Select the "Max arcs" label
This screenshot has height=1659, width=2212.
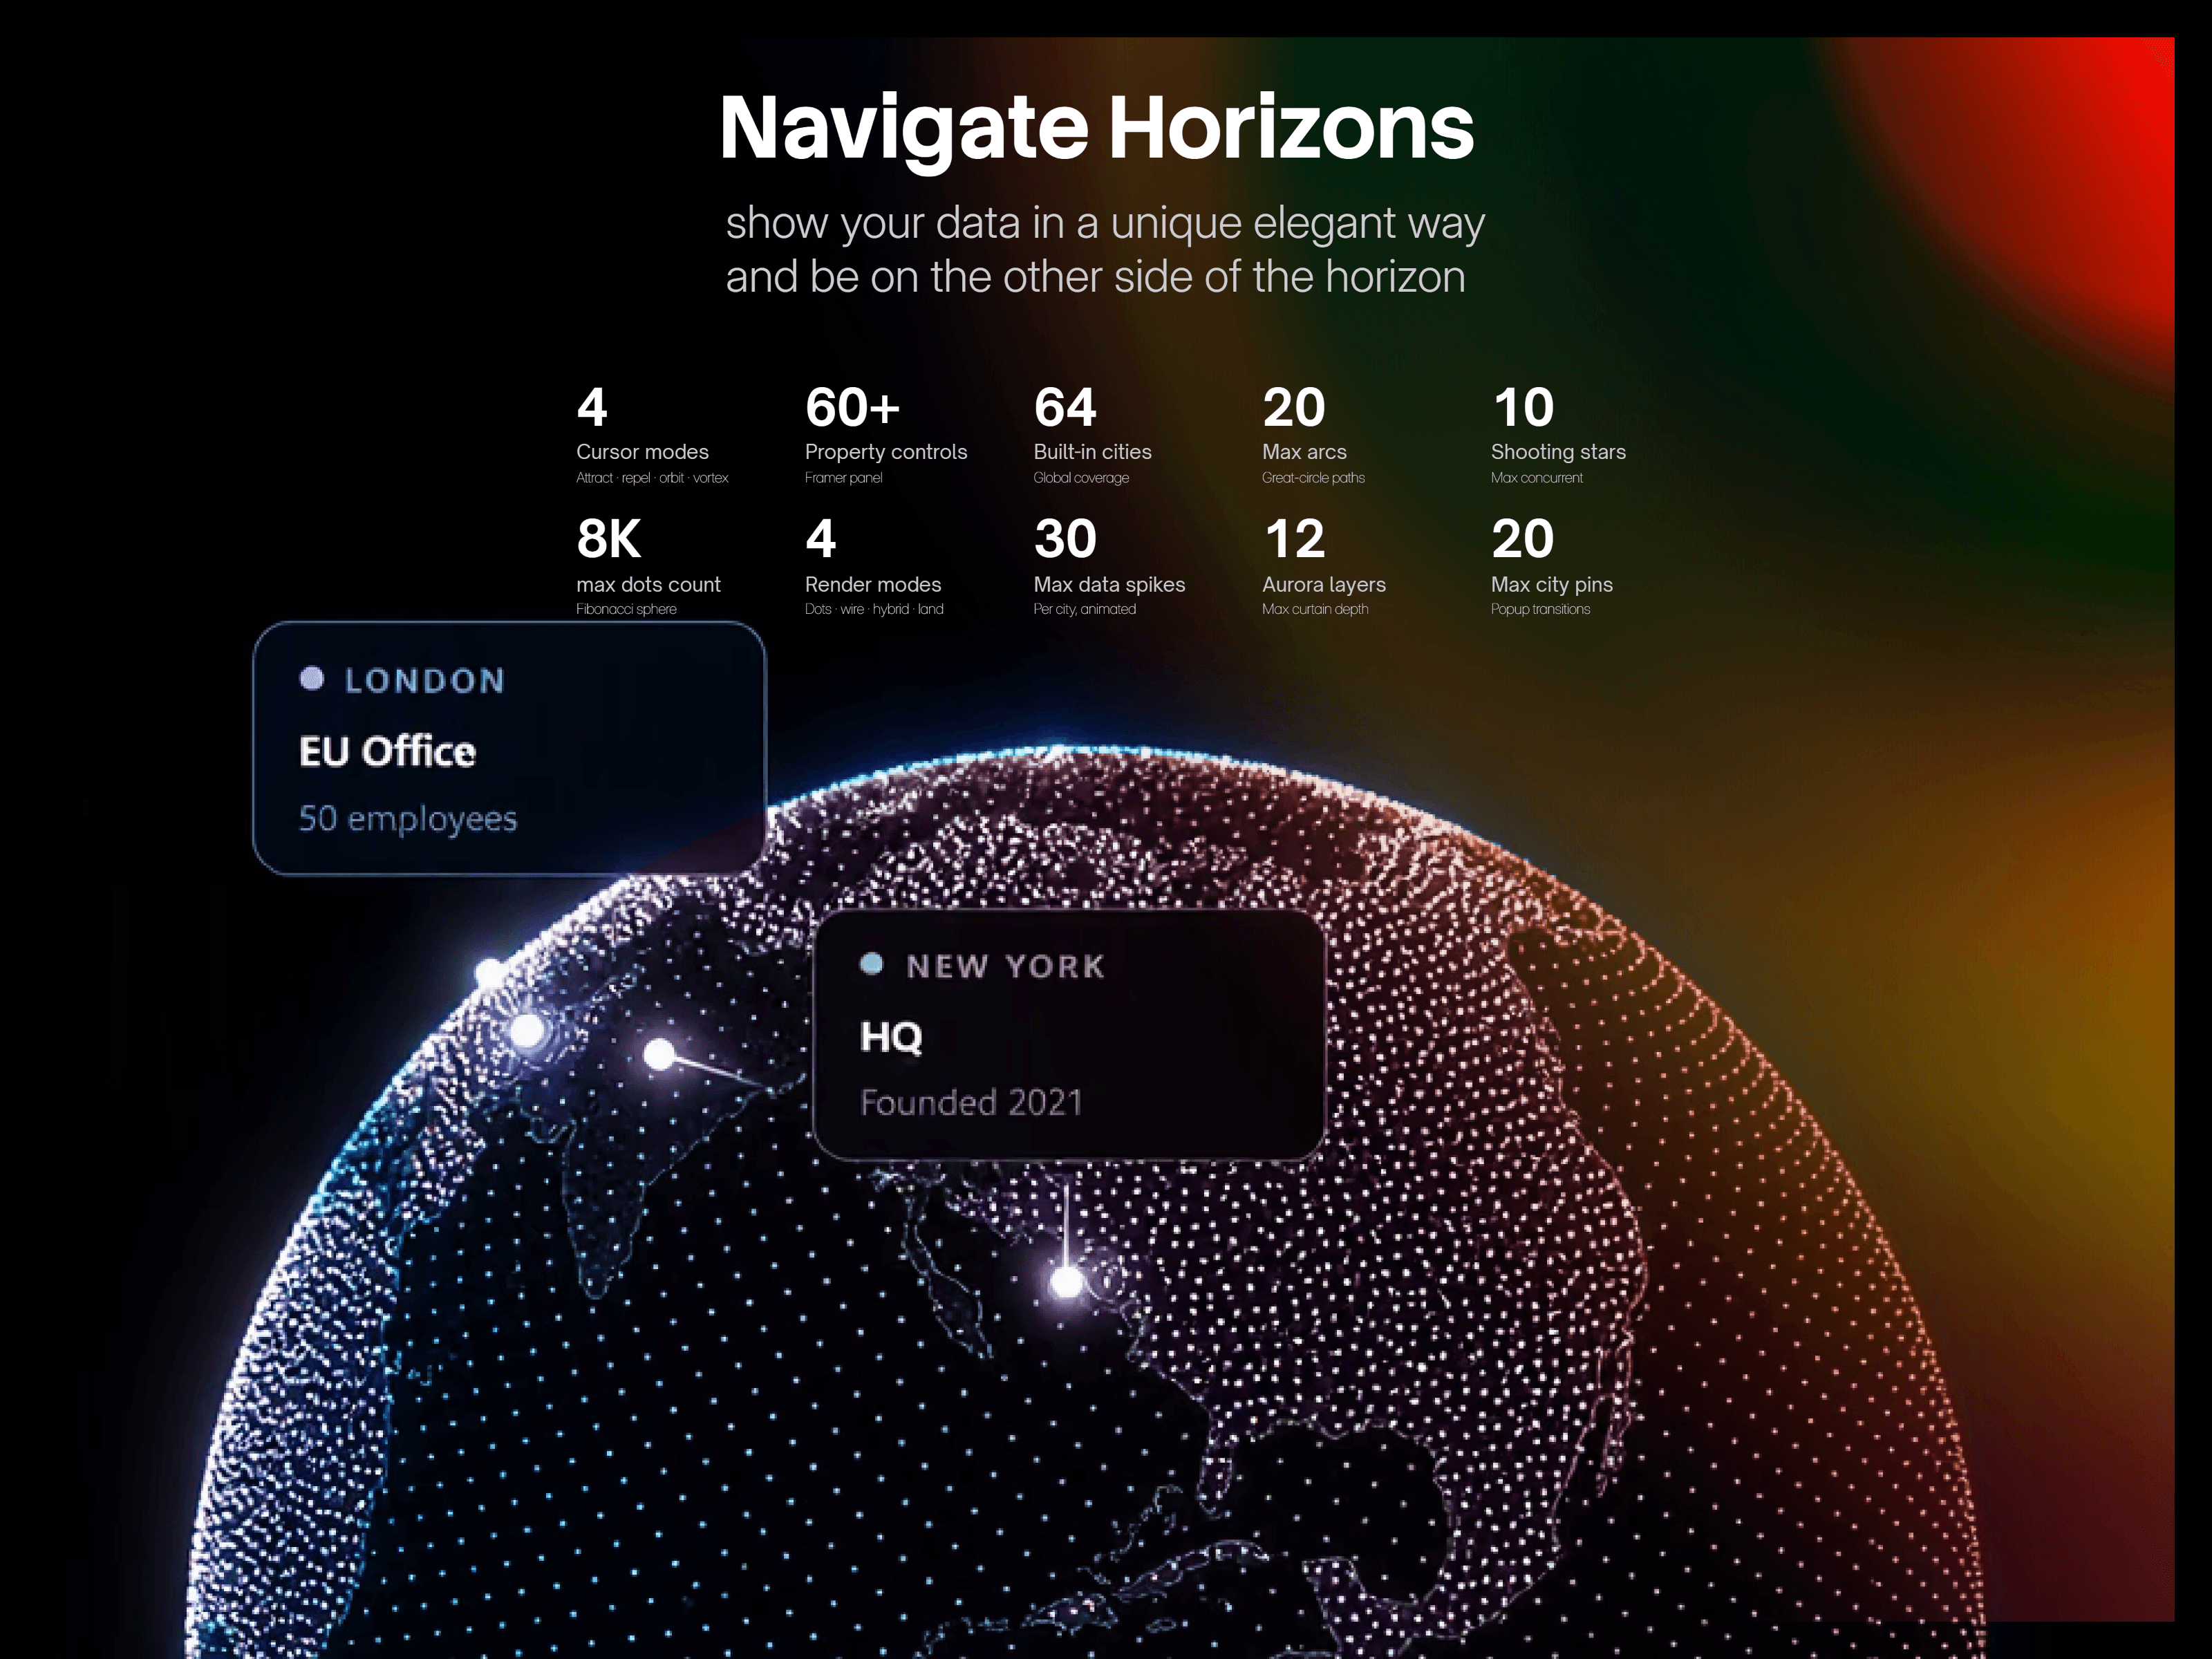[x=1304, y=452]
